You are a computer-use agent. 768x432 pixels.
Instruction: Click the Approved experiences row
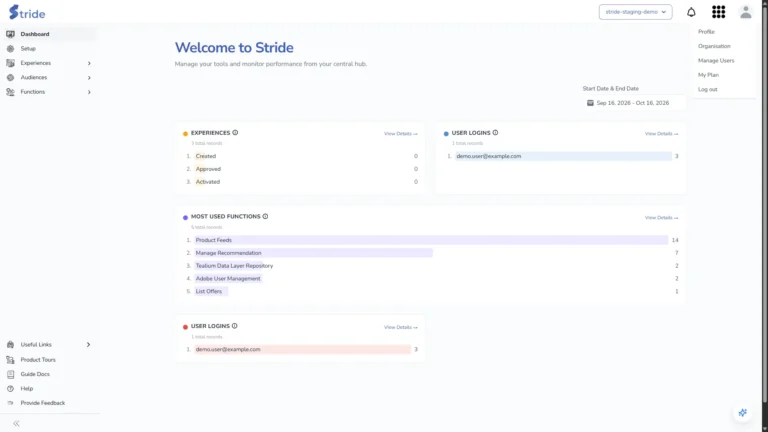(301, 169)
